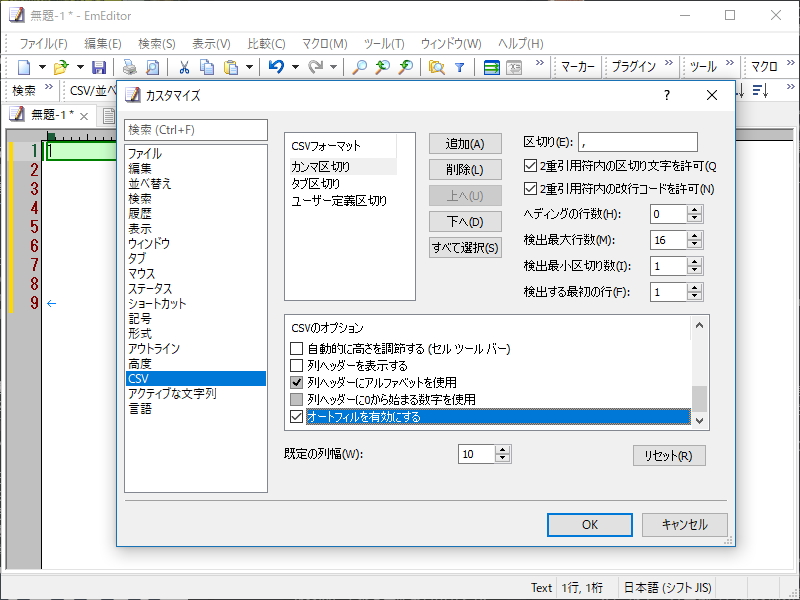The height and width of the screenshot is (600, 800).
Task: Click the Find in Files icon
Action: point(437,67)
